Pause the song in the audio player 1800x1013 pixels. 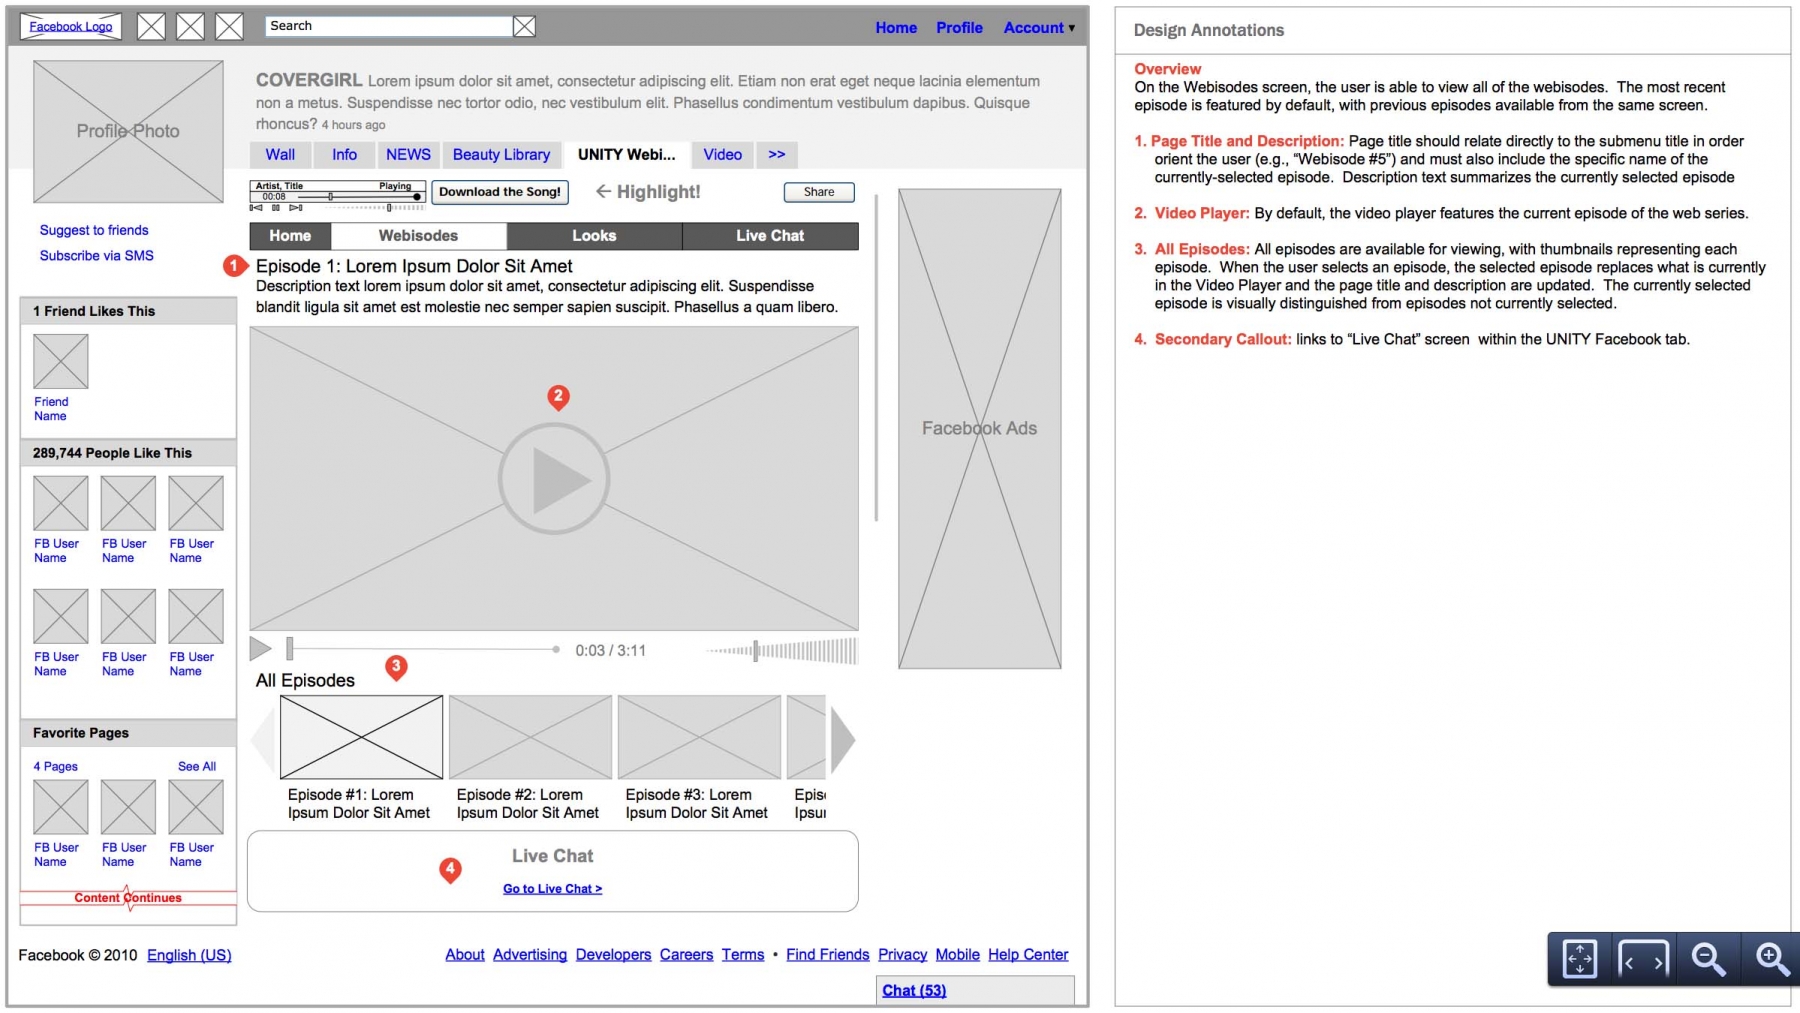click(x=276, y=208)
